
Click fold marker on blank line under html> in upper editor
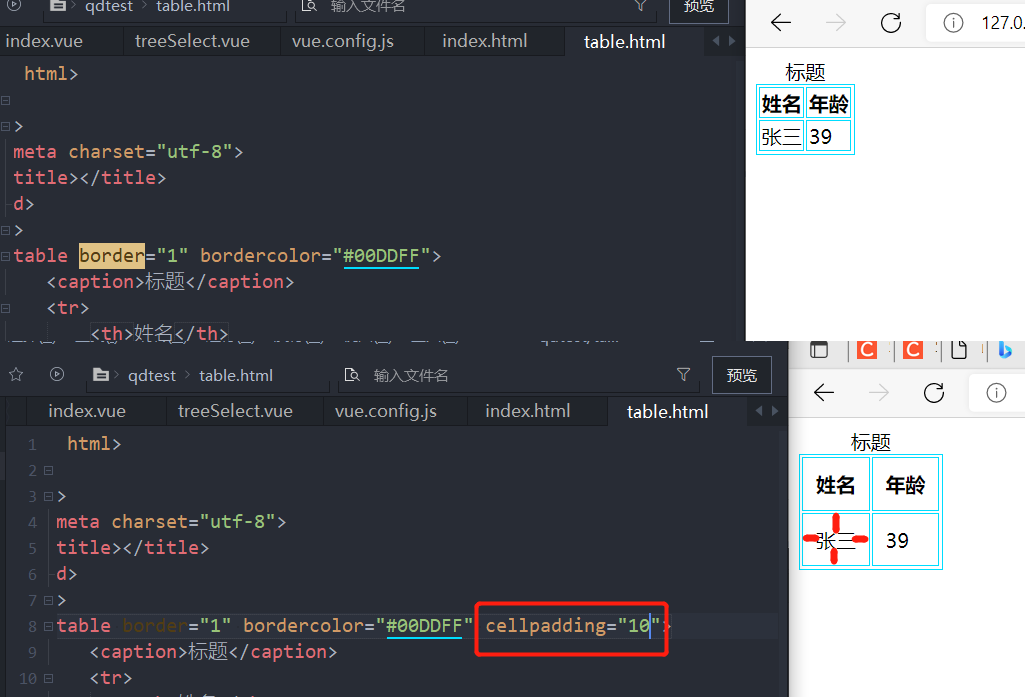coord(5,100)
